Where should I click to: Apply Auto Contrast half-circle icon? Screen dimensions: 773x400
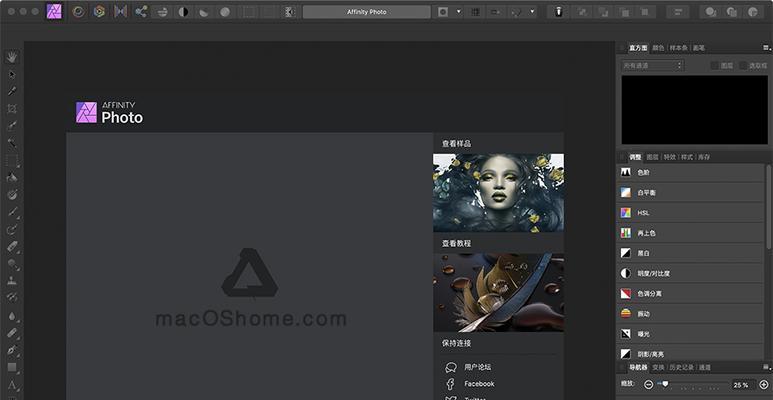pos(183,12)
